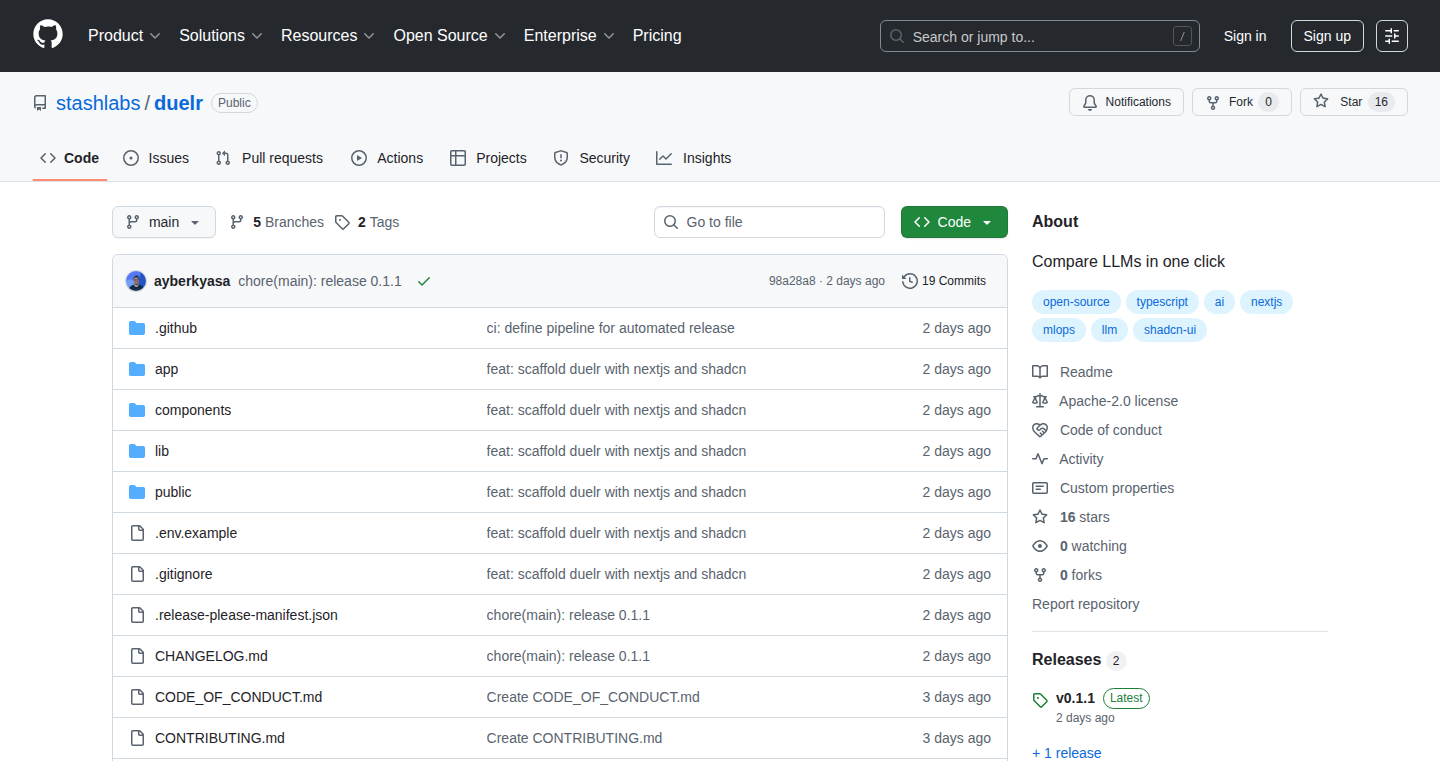Click the pulse icon beside Activity

pos(1040,459)
